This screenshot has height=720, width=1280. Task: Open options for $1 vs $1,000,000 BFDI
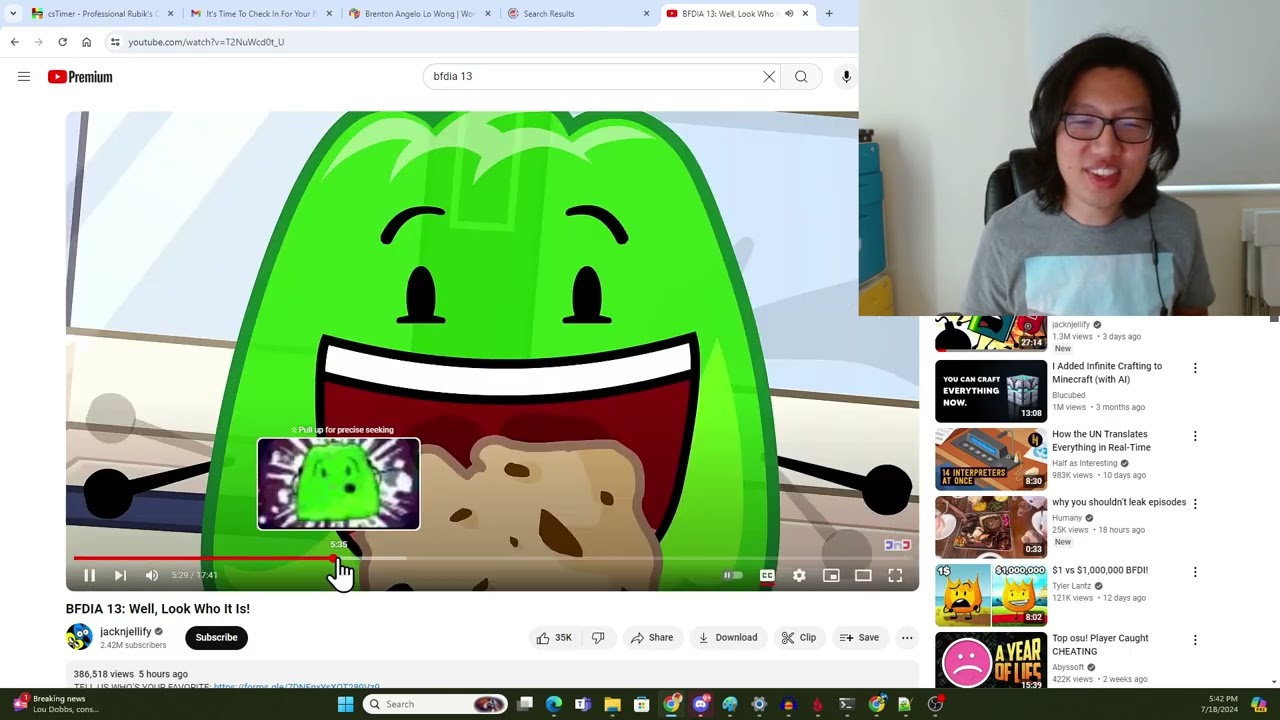(x=1194, y=572)
